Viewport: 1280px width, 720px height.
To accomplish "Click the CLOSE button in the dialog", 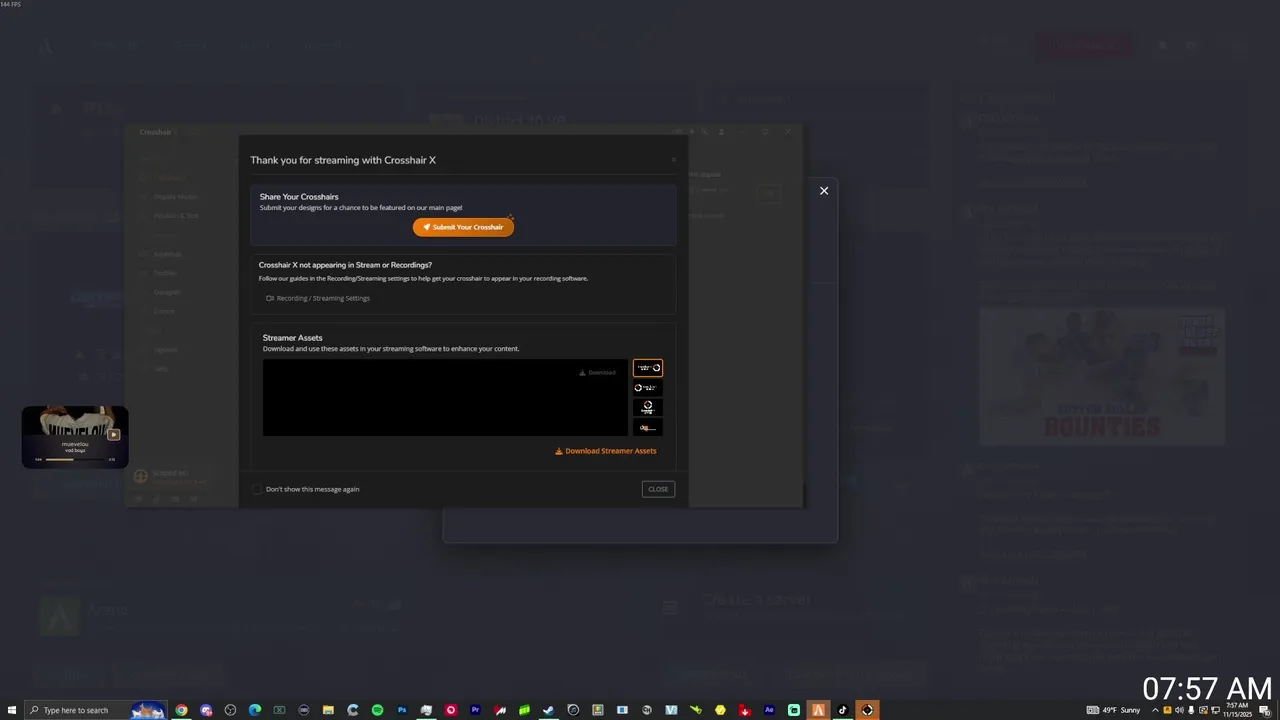I will [x=658, y=489].
